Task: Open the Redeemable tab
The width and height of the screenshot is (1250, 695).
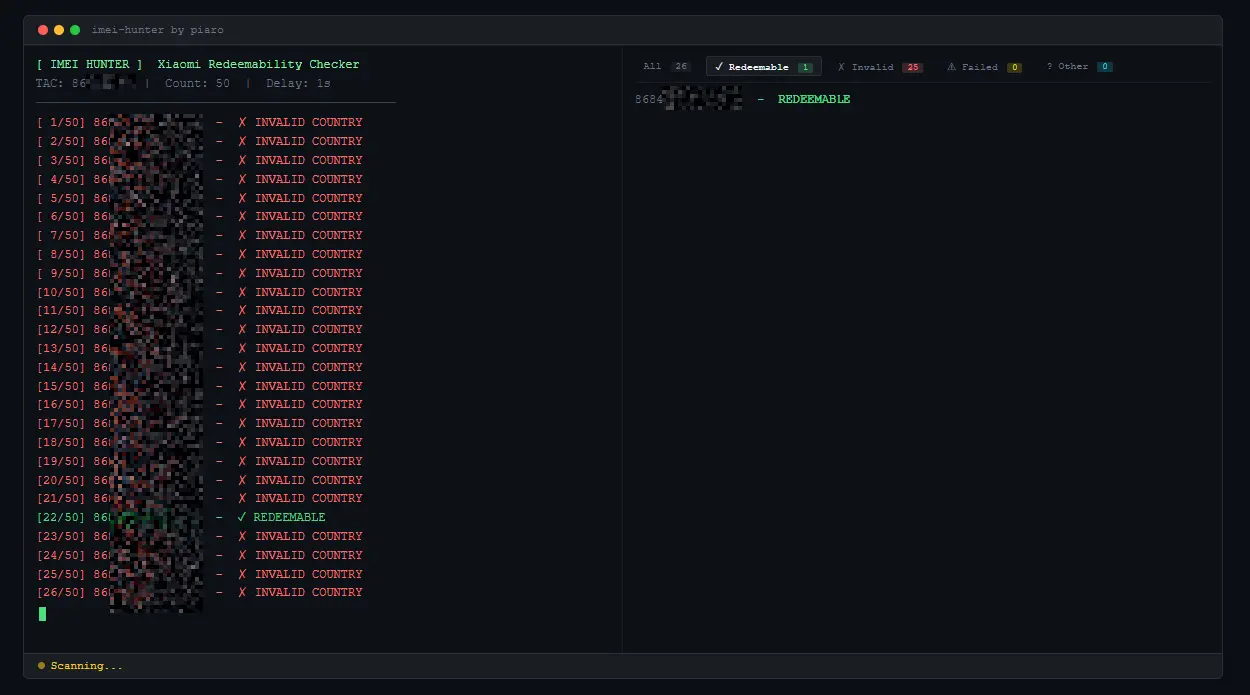Action: [x=764, y=67]
